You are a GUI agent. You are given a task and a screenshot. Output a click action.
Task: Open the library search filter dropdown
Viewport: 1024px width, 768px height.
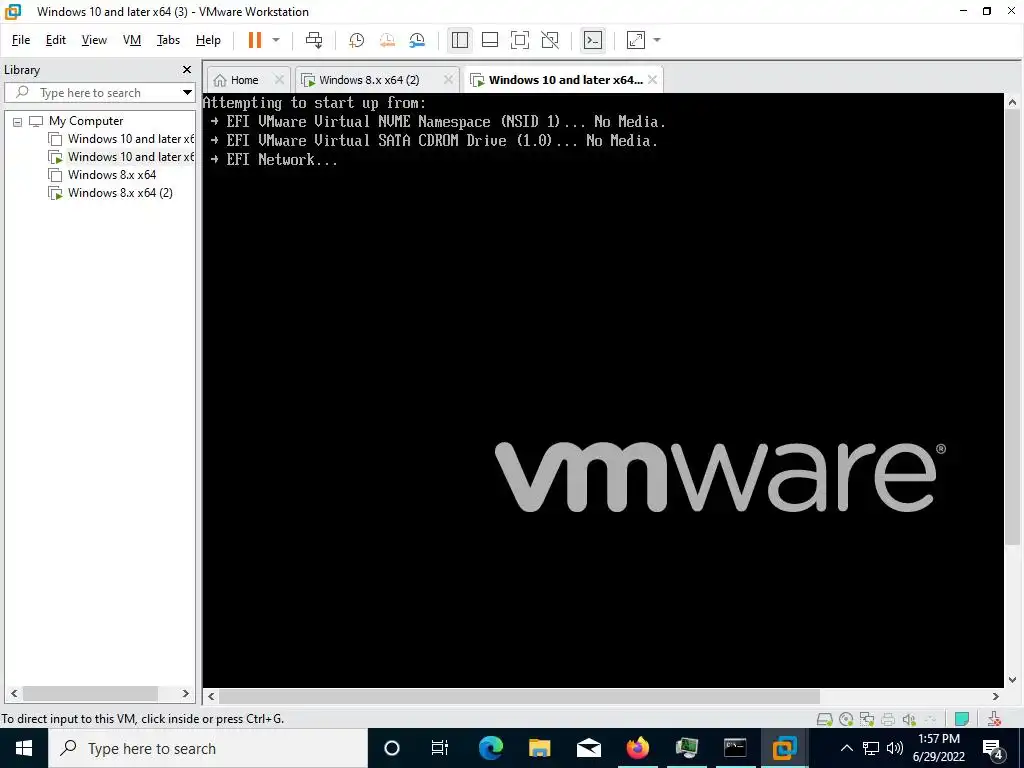[x=187, y=93]
